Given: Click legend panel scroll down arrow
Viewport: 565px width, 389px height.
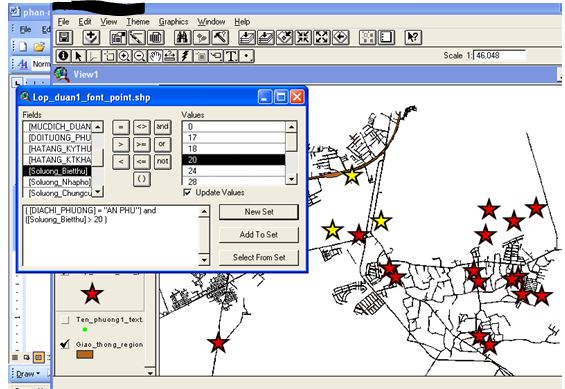Looking at the screenshot, I should 150,372.
